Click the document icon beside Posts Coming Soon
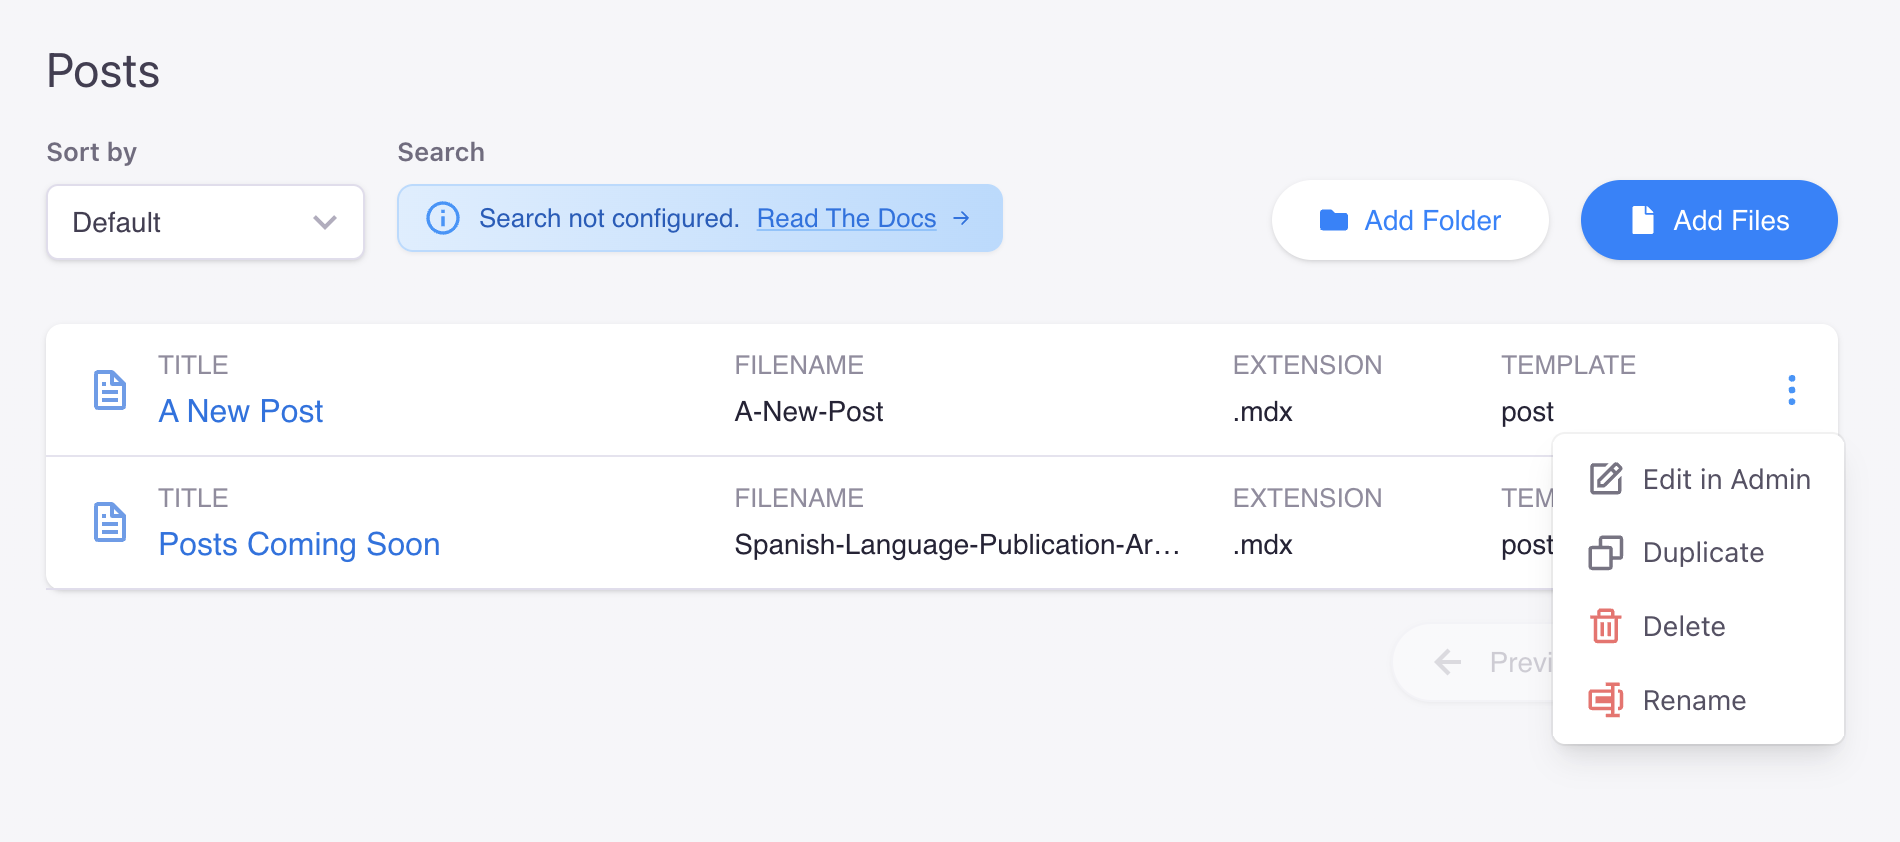The height and width of the screenshot is (842, 1900). tap(110, 522)
